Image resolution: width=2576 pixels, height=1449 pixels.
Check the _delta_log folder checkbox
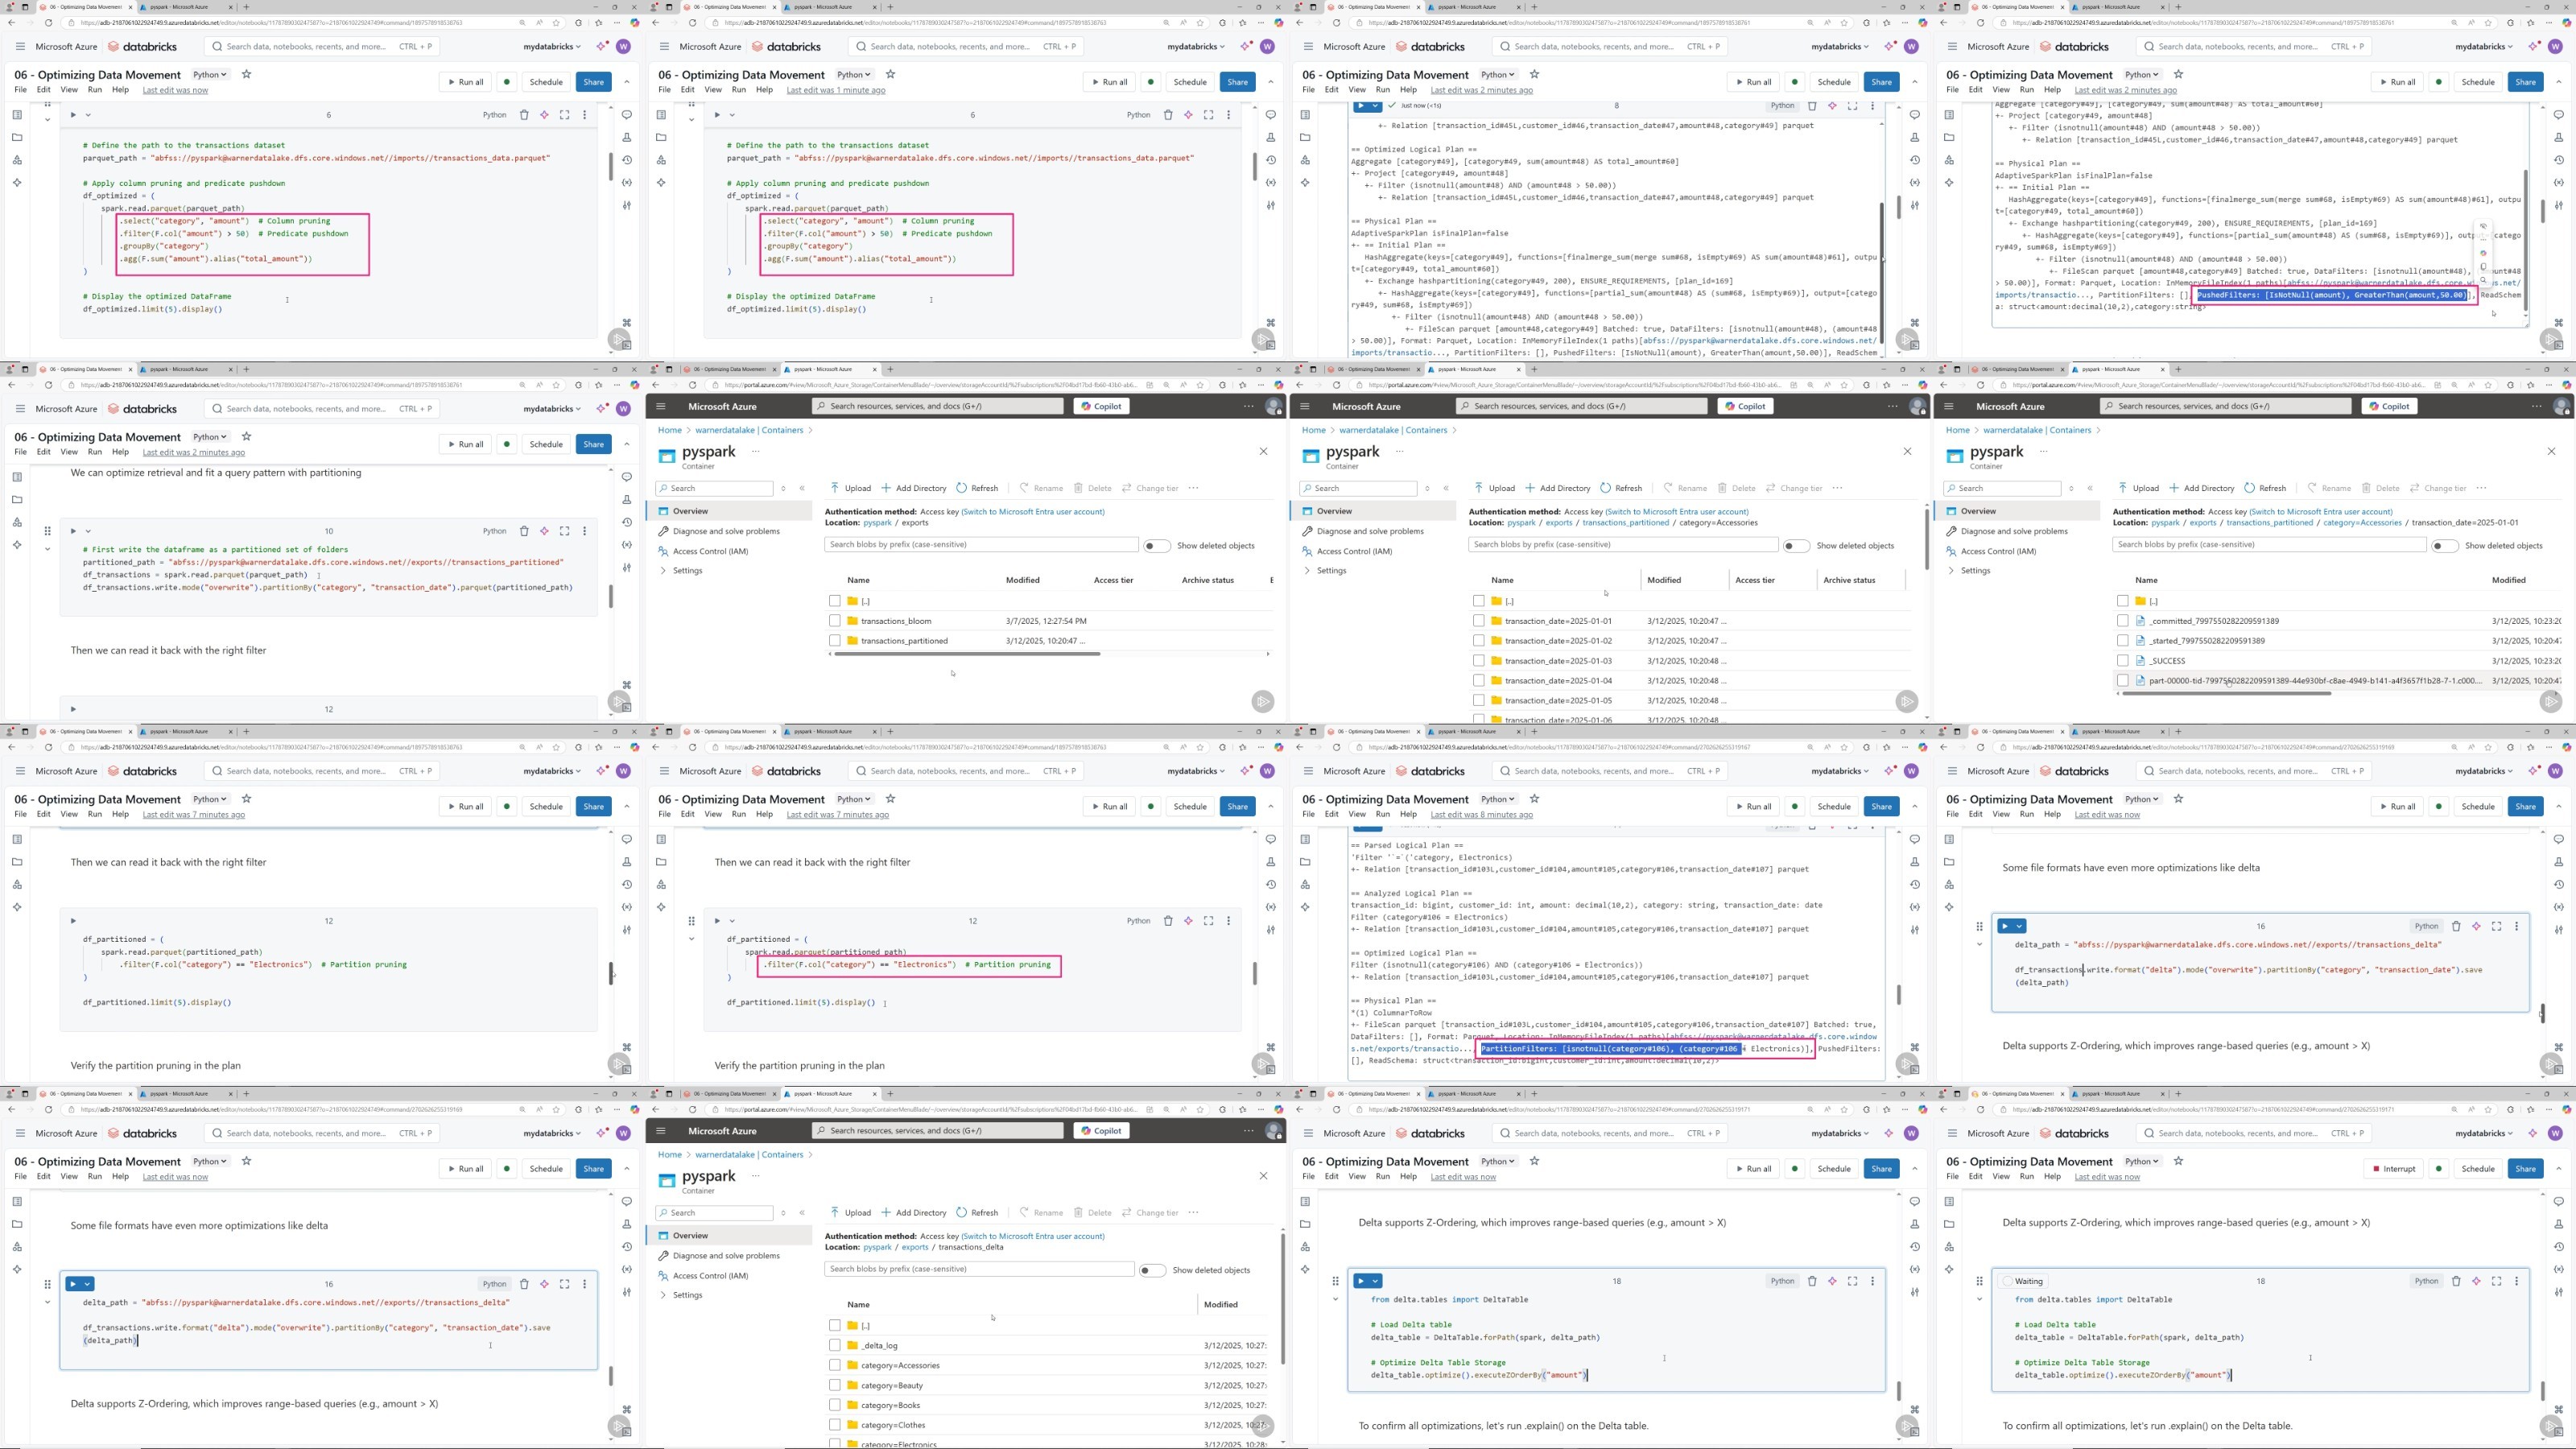coord(835,1345)
